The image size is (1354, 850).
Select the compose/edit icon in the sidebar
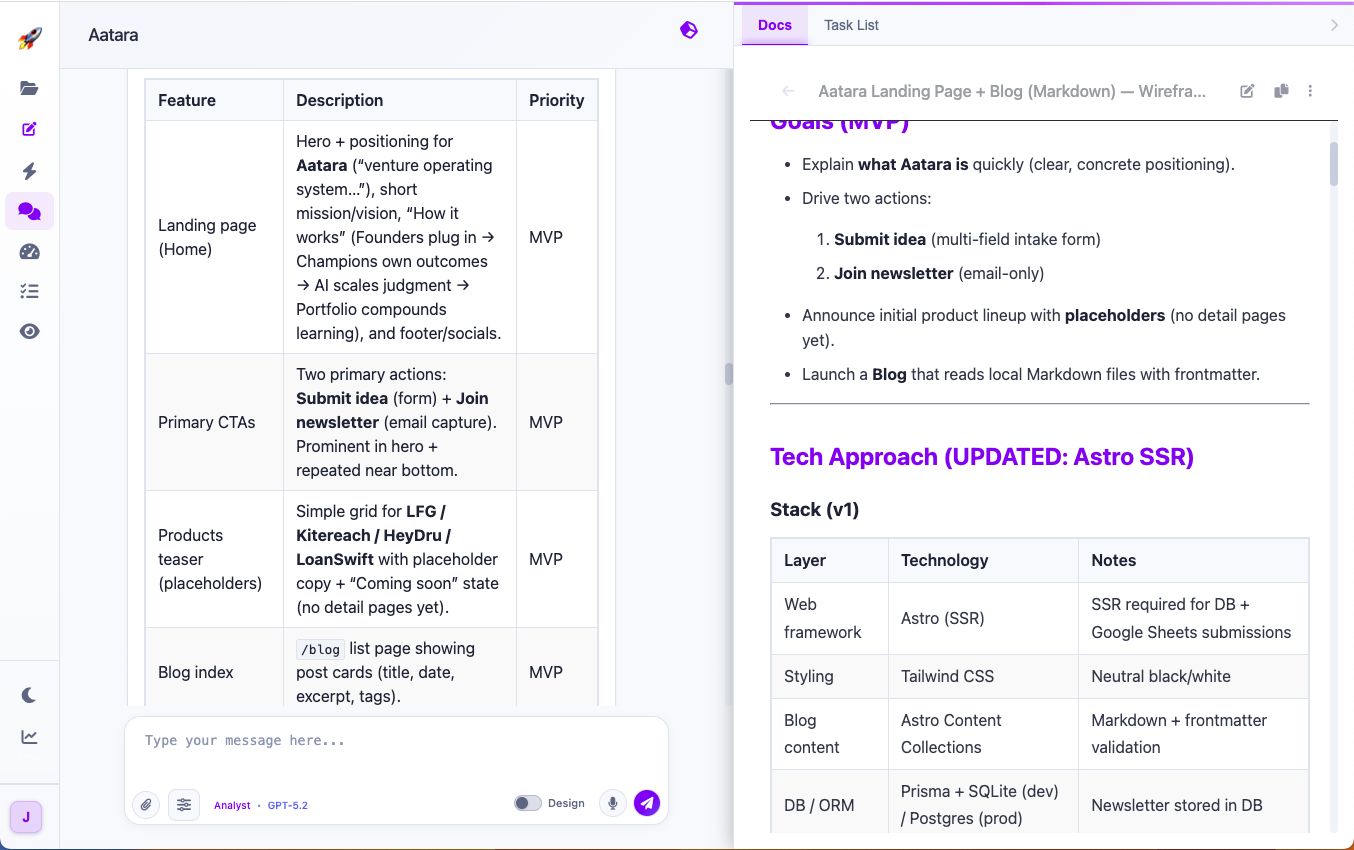[x=29, y=129]
